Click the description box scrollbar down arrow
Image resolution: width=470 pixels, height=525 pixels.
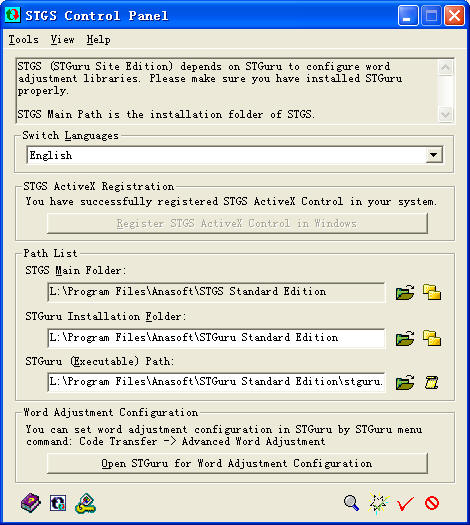point(446,115)
